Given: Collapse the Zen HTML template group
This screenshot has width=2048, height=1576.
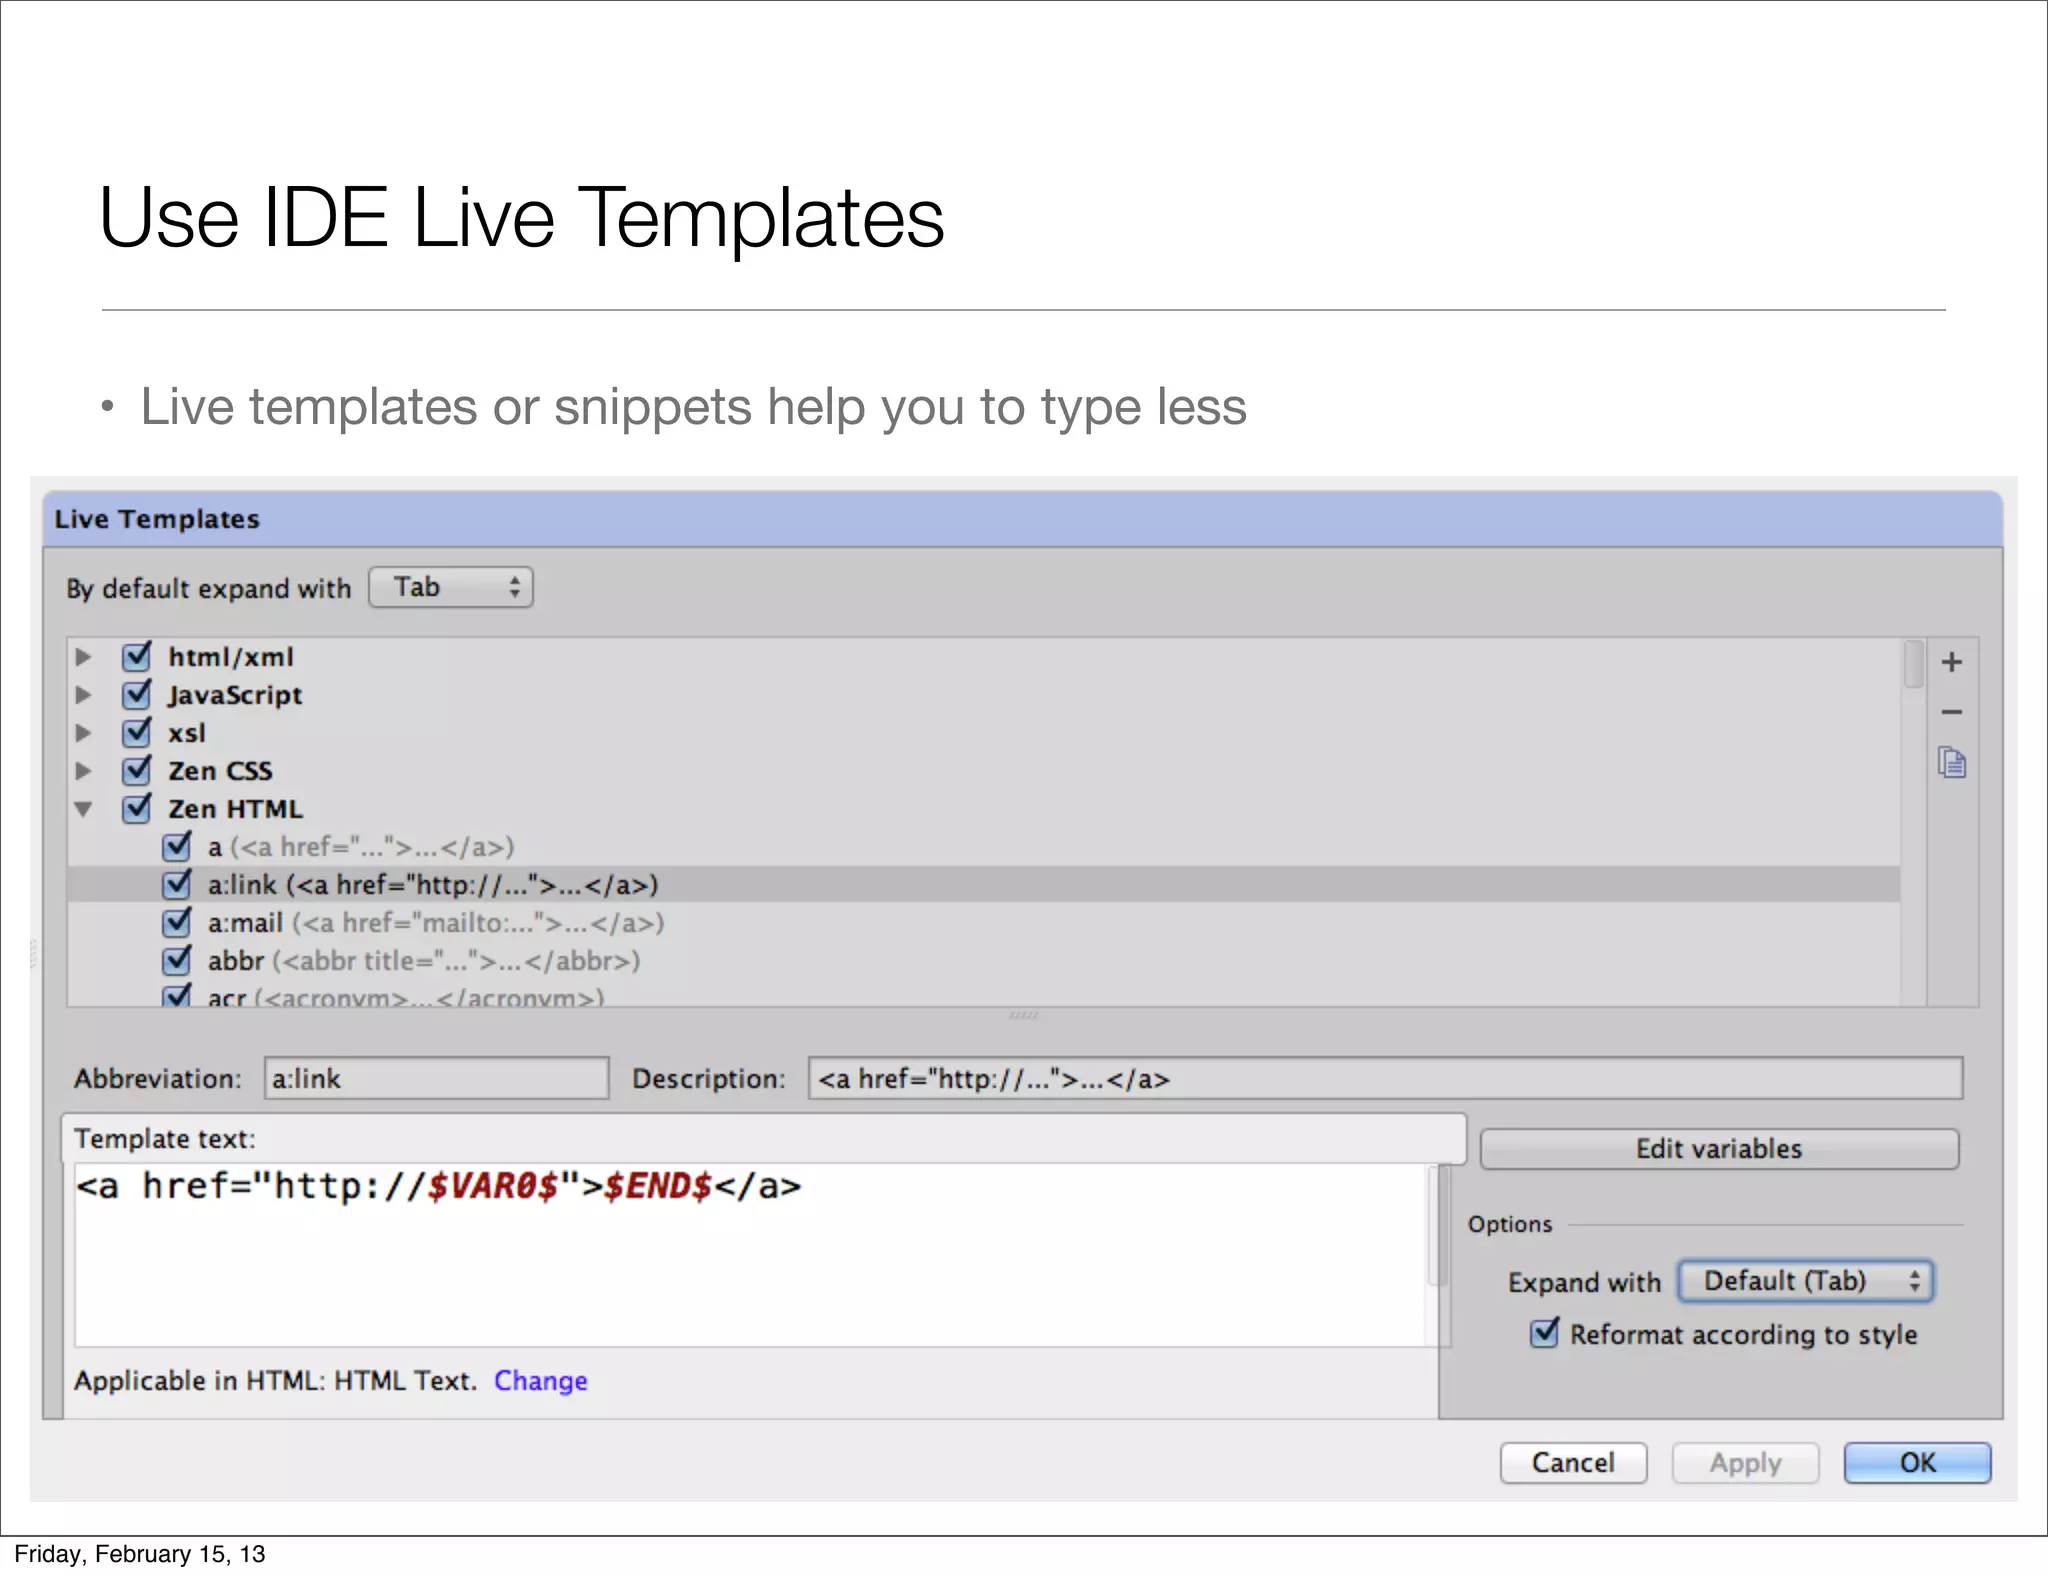Looking at the screenshot, I should (84, 810).
